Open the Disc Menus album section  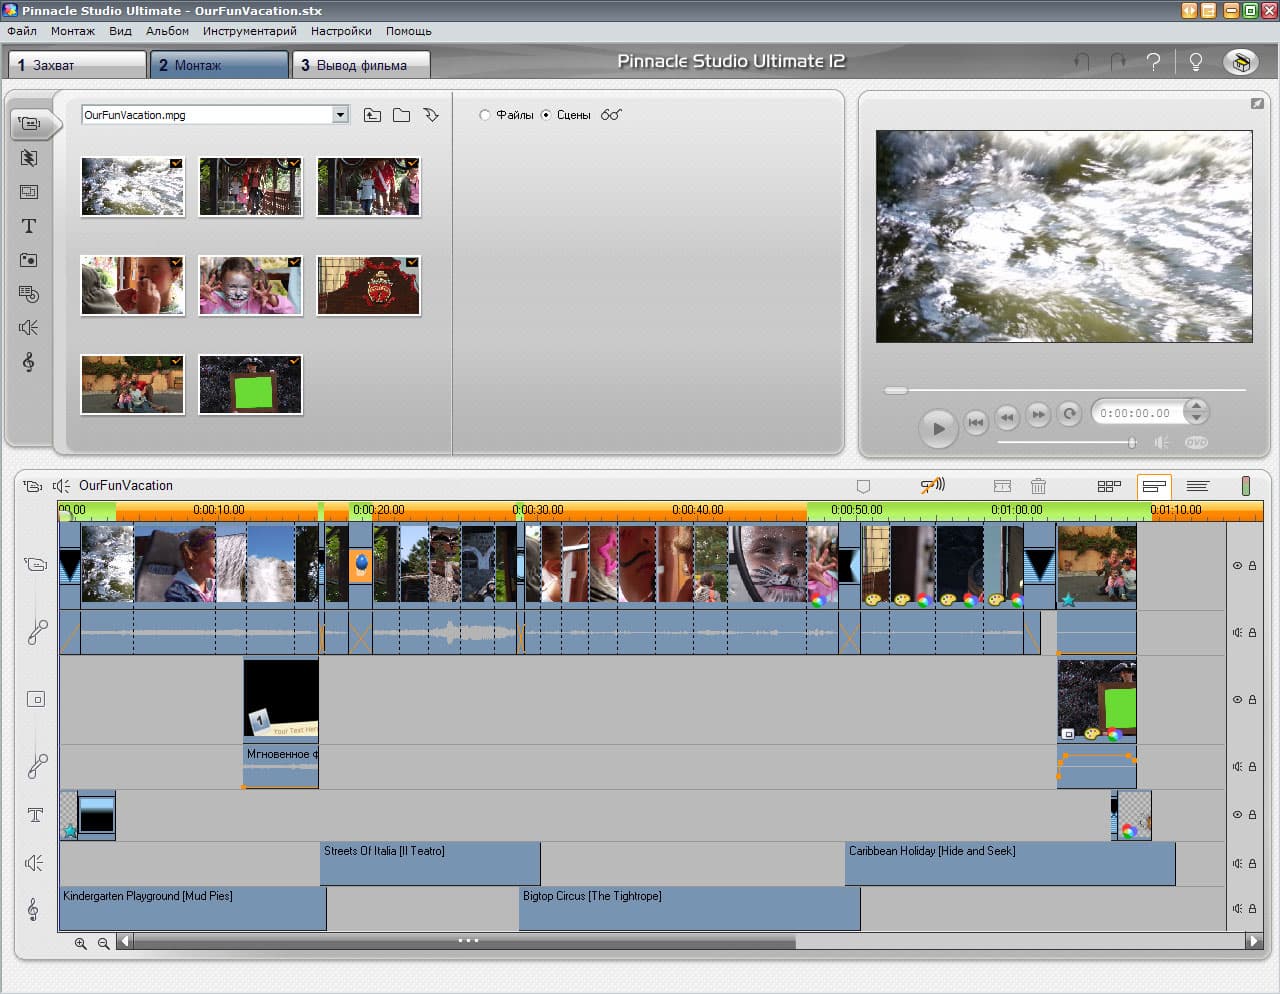click(x=29, y=294)
